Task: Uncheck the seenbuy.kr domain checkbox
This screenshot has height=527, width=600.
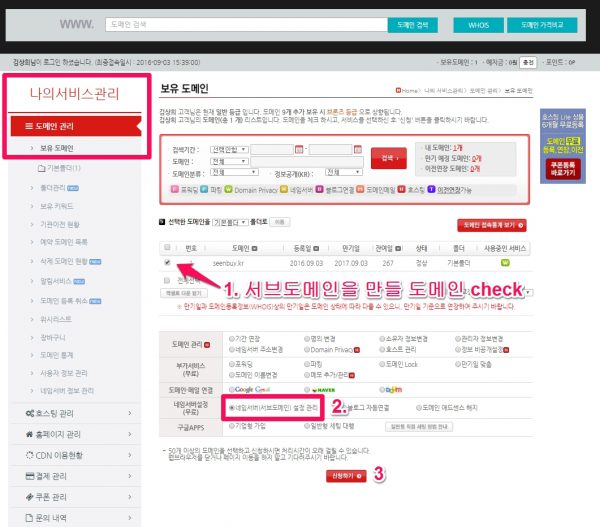Action: (x=166, y=264)
